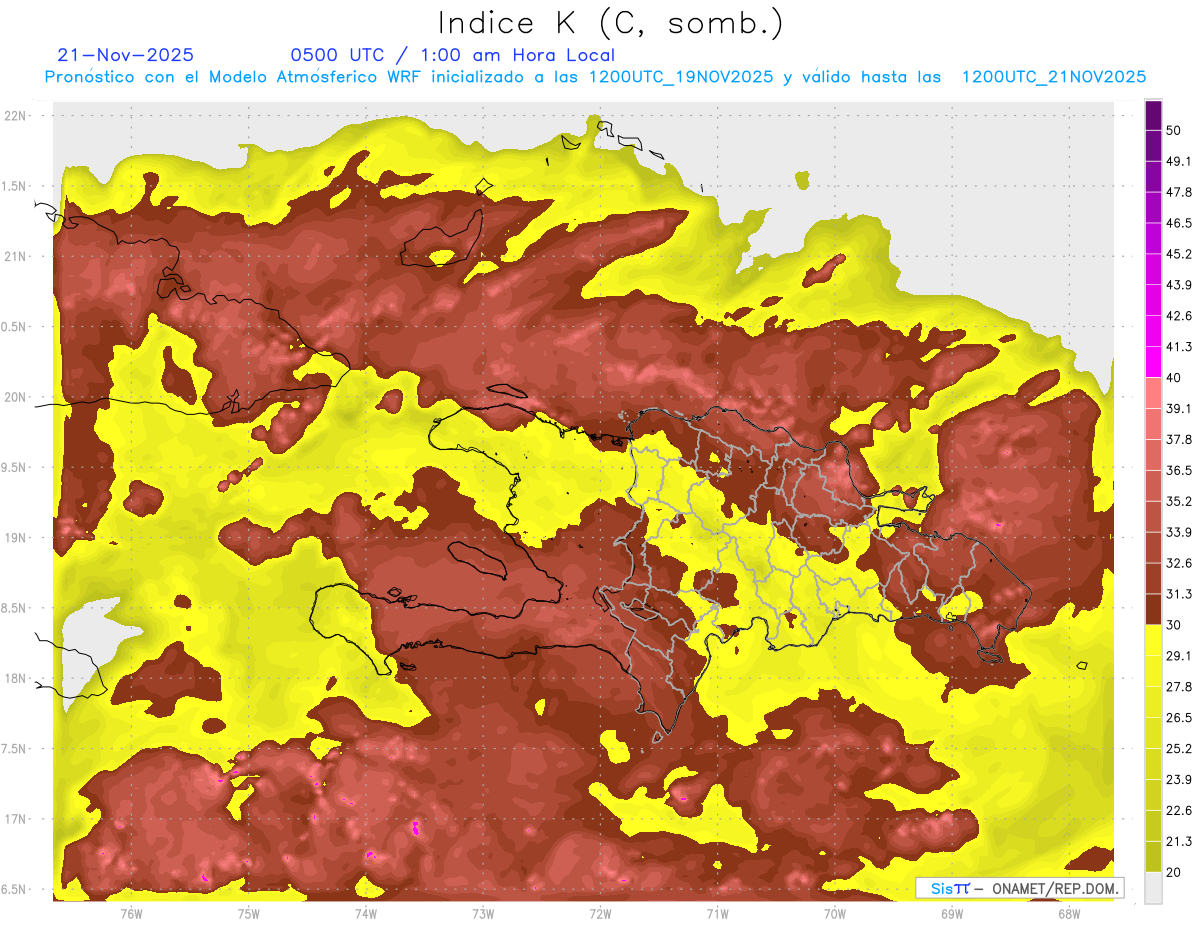Click the '32.6' colorbar value
1200x927 pixels.
tap(1178, 564)
